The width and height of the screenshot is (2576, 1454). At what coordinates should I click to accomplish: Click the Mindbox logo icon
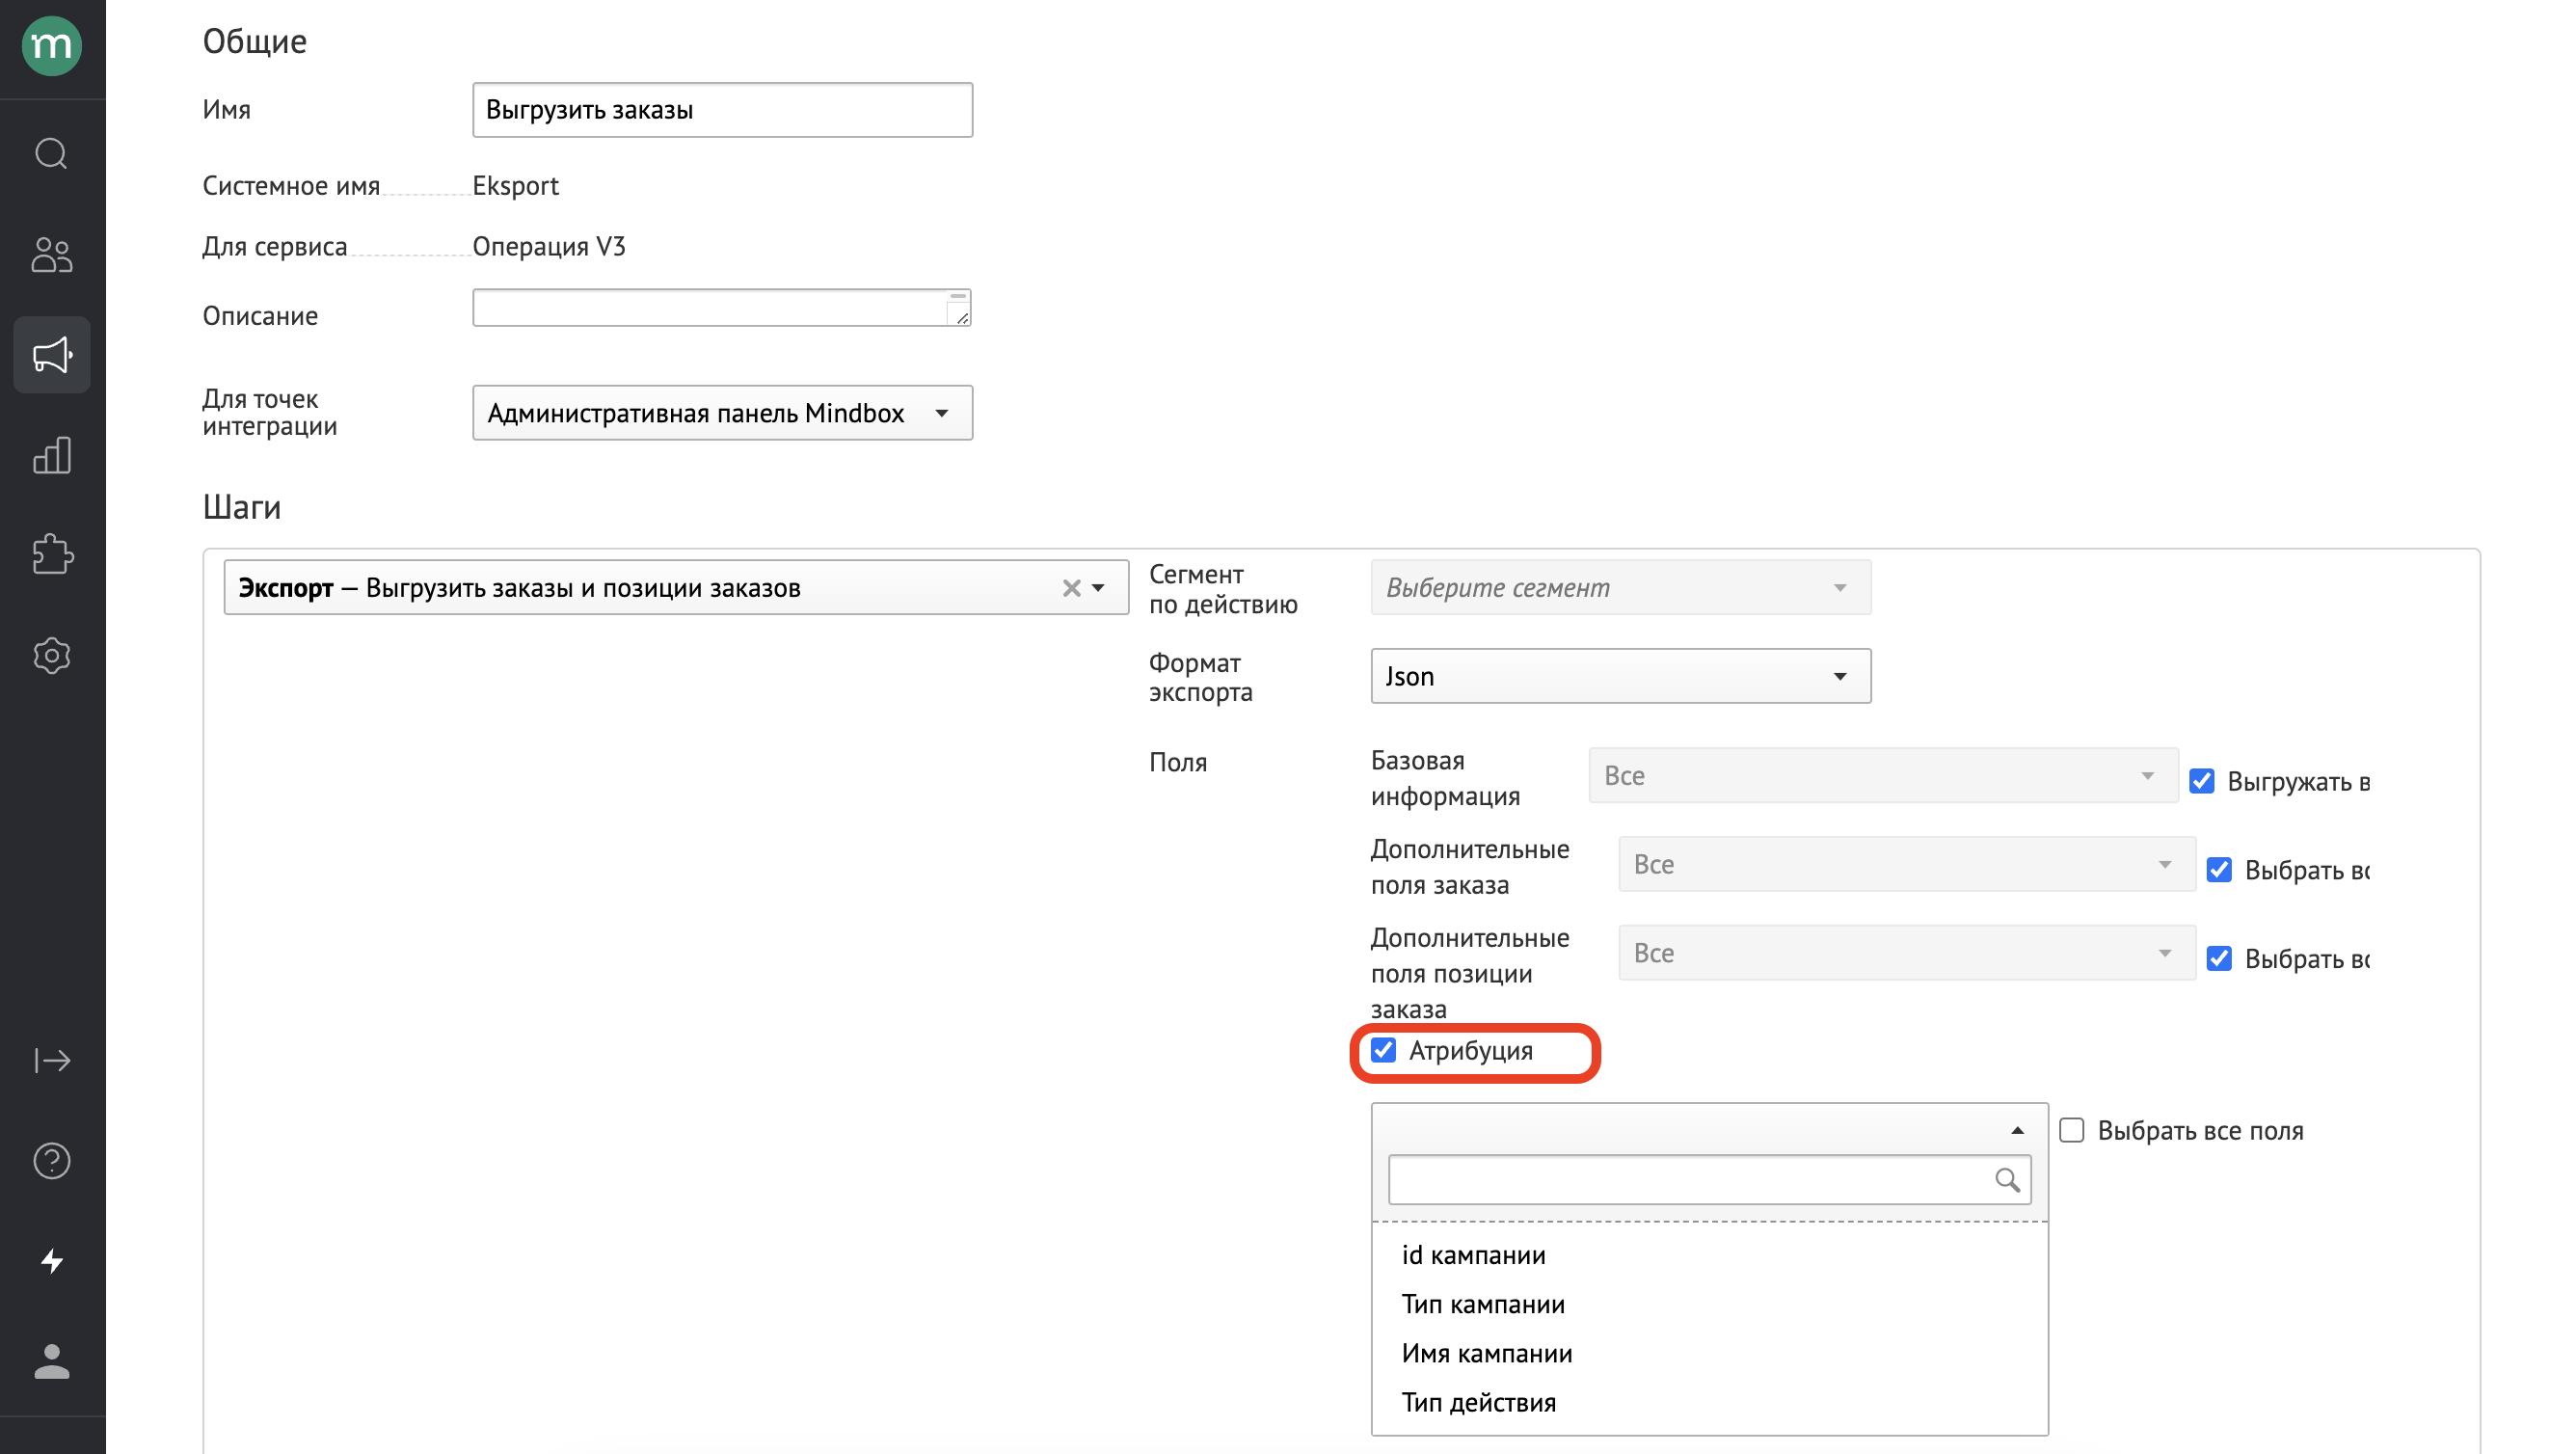click(x=52, y=46)
